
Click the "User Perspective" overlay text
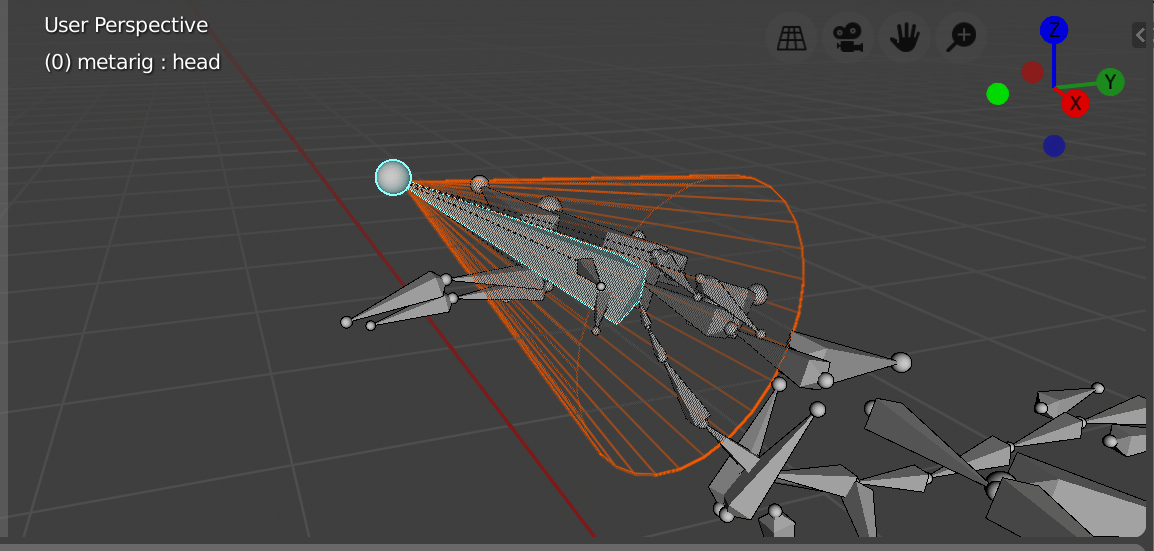(x=126, y=25)
